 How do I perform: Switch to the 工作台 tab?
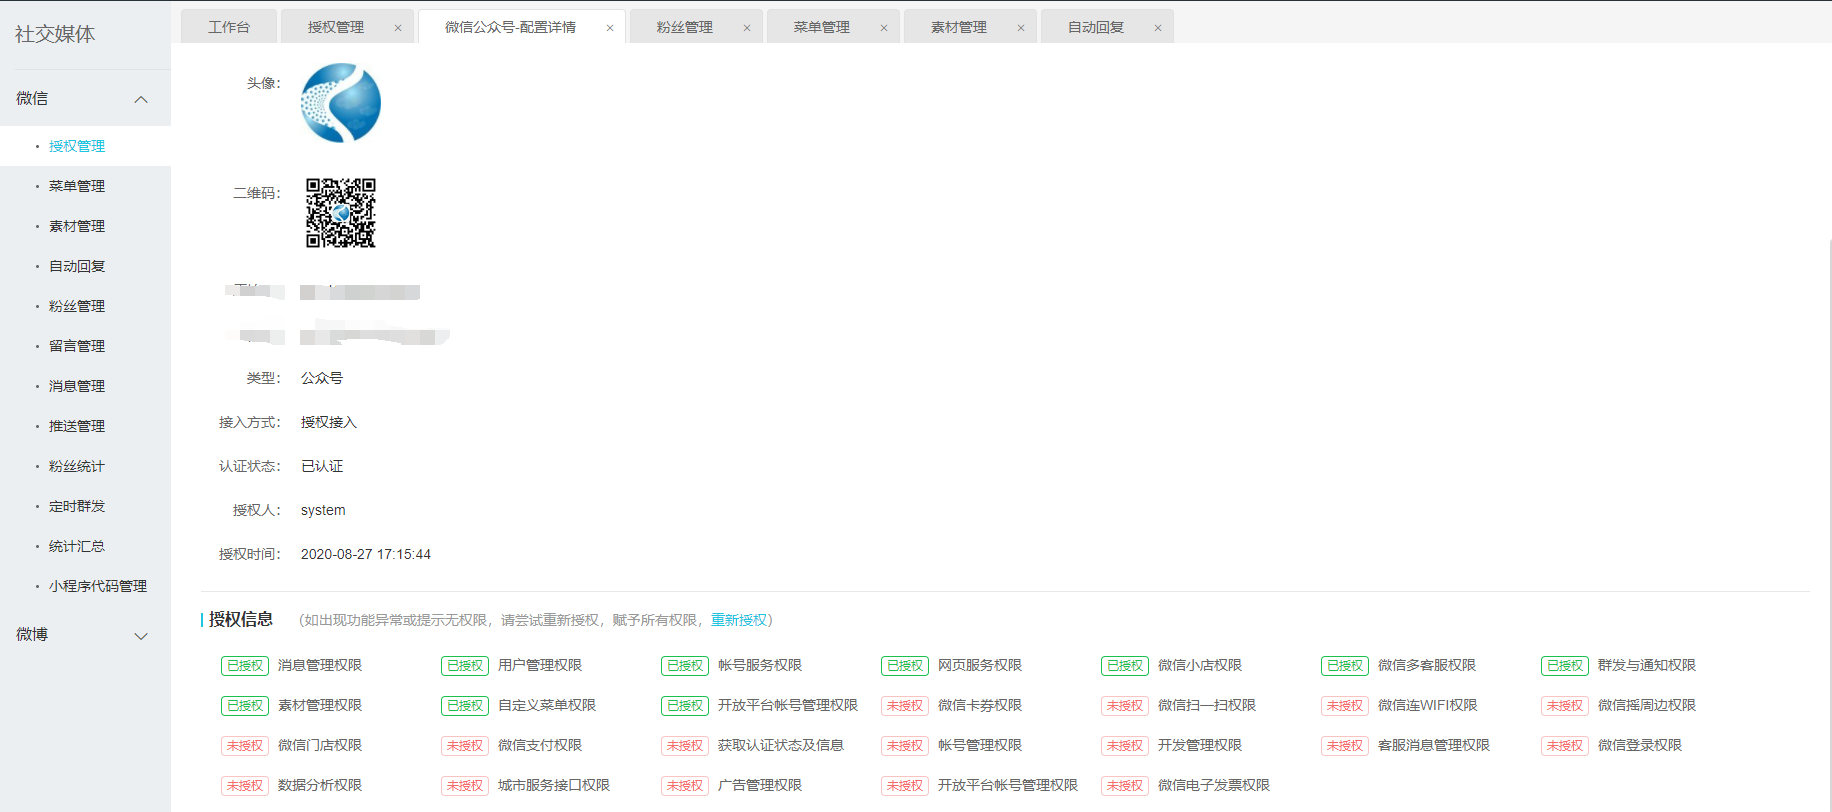229,27
